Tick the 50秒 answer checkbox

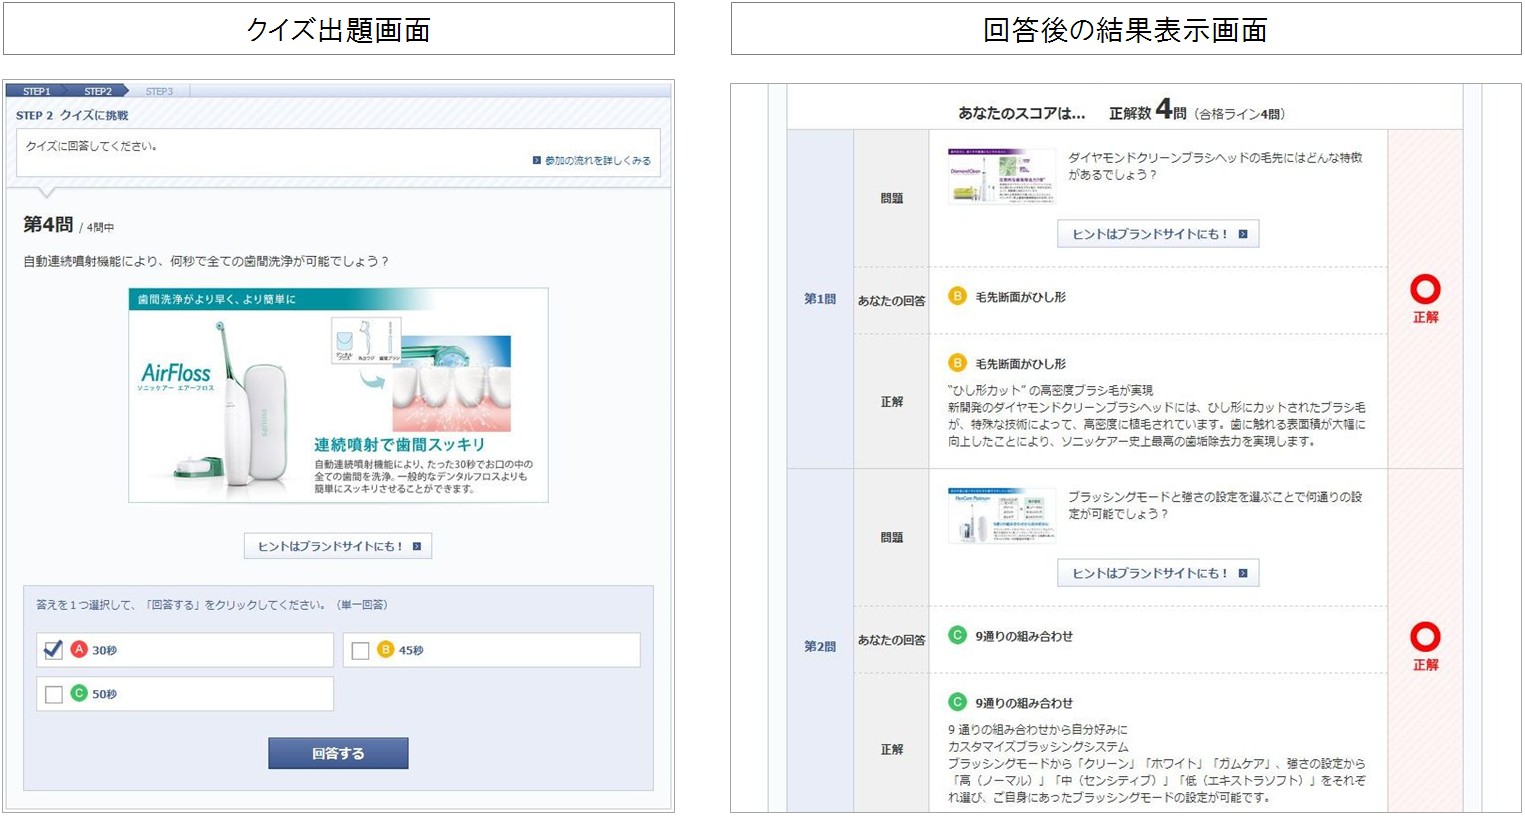pyautogui.click(x=54, y=694)
